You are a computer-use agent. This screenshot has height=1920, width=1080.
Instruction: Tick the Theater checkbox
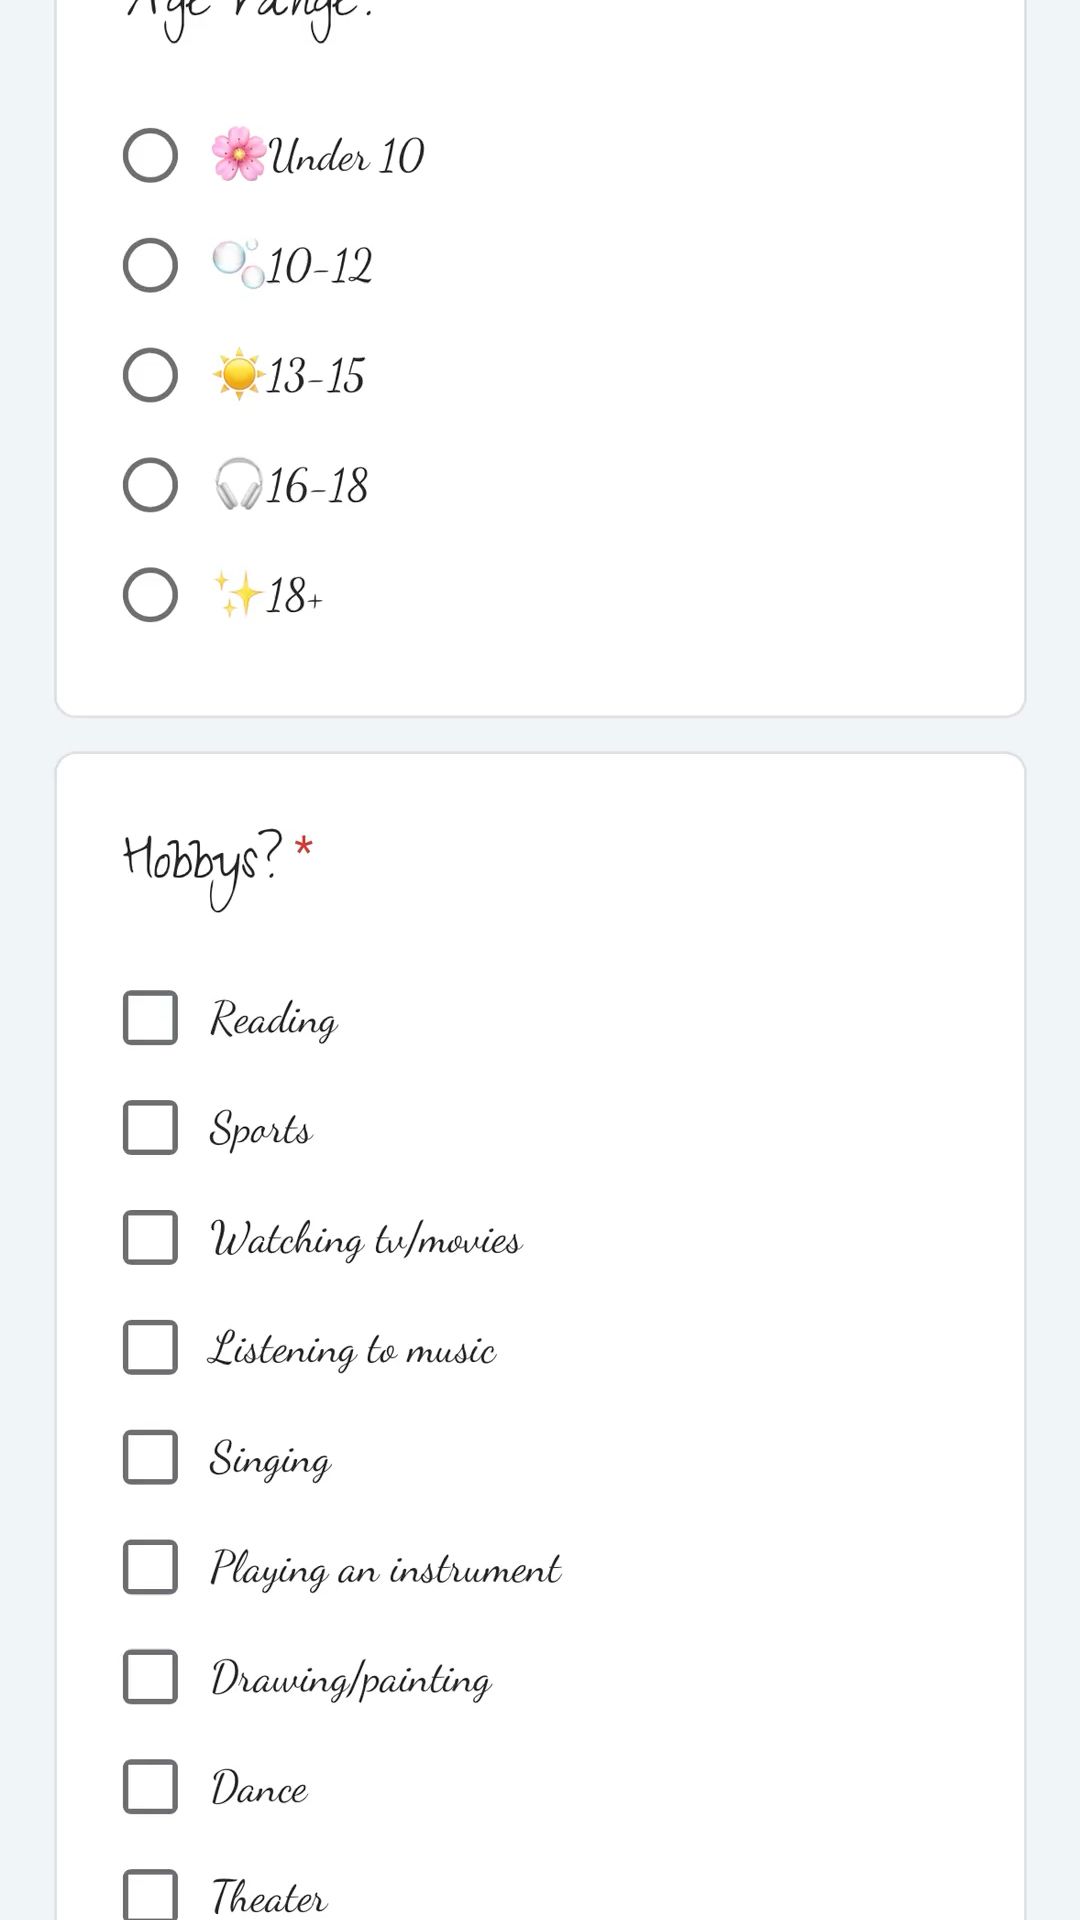point(150,1895)
